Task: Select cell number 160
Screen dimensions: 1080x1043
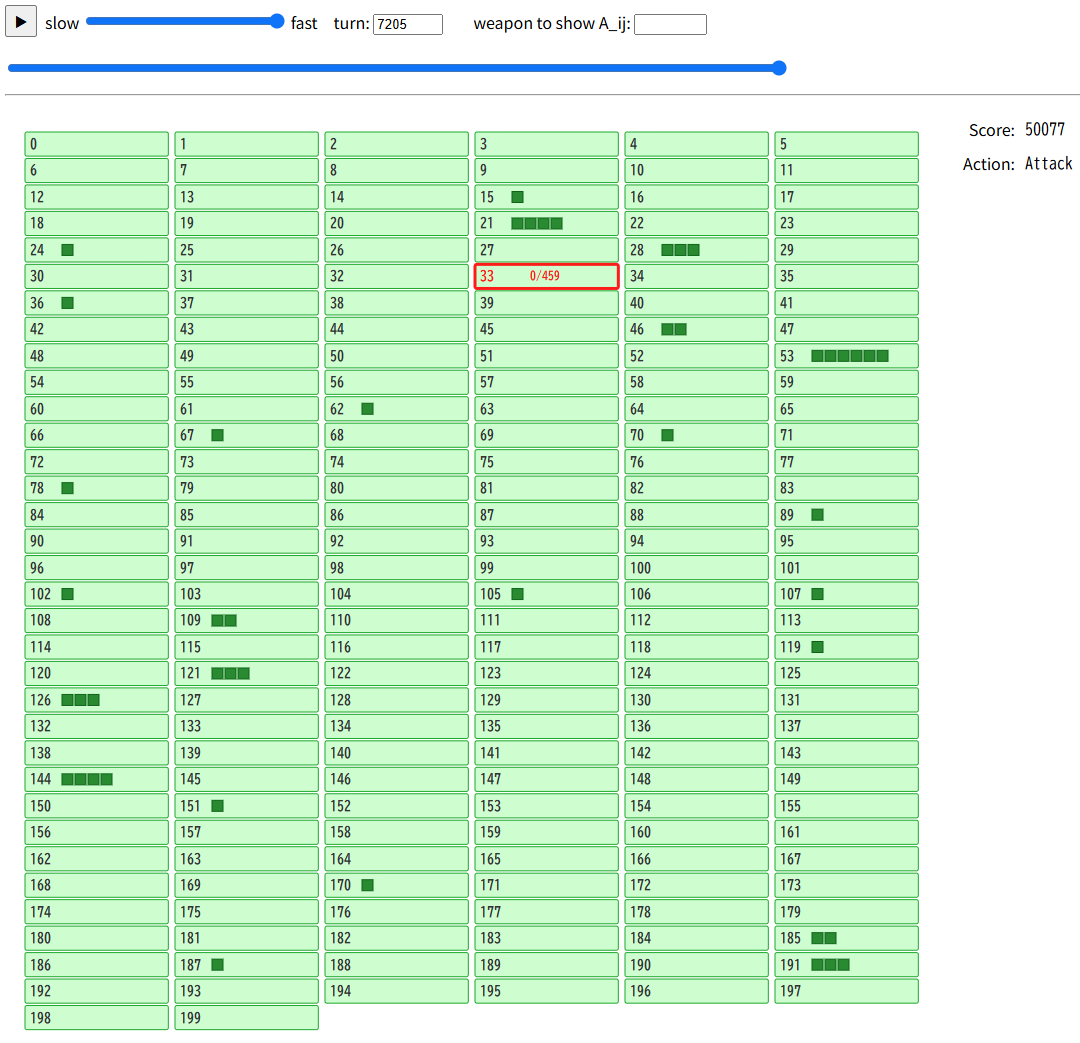Action: tap(696, 832)
